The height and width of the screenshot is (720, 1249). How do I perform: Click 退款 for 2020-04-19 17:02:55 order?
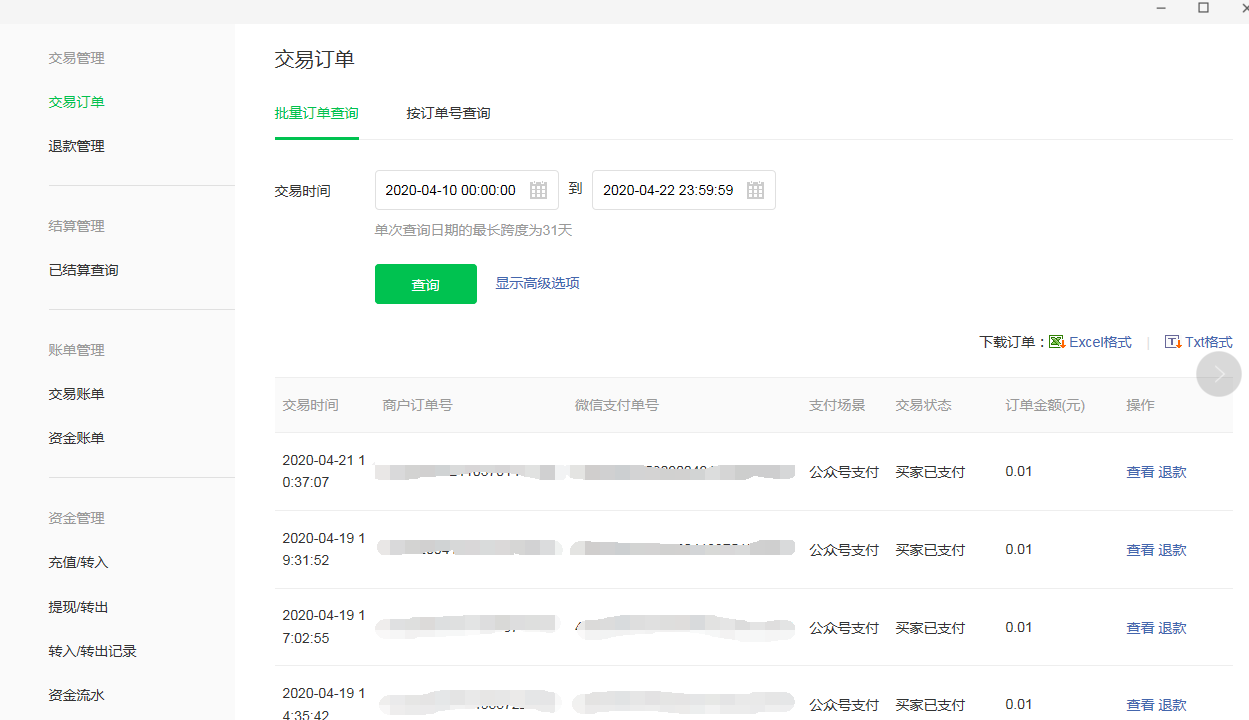point(1172,628)
